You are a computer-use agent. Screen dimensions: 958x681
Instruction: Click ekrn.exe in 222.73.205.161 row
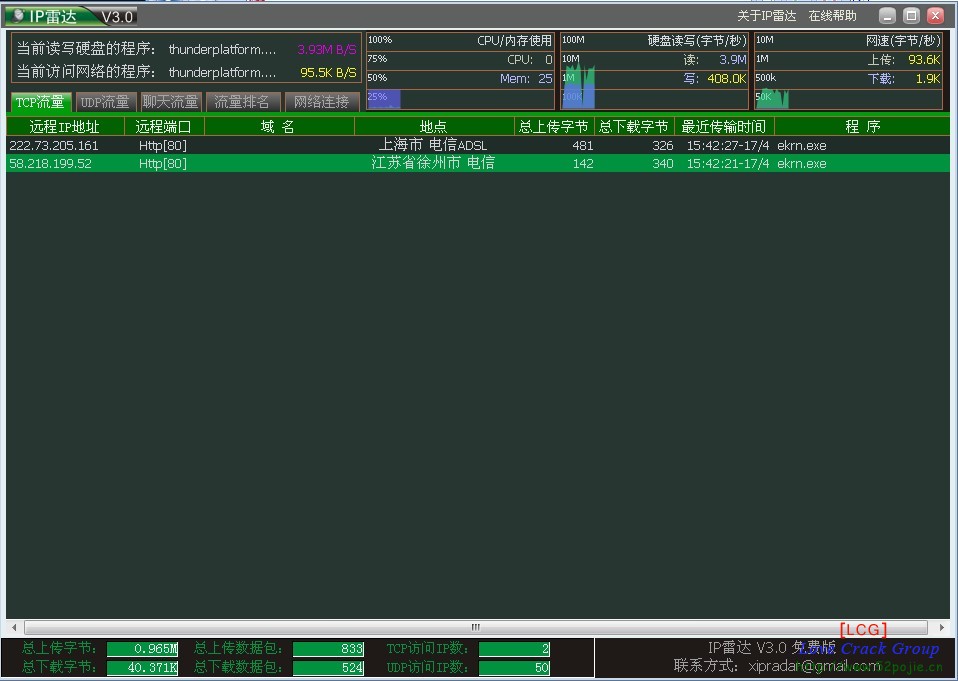[x=802, y=145]
